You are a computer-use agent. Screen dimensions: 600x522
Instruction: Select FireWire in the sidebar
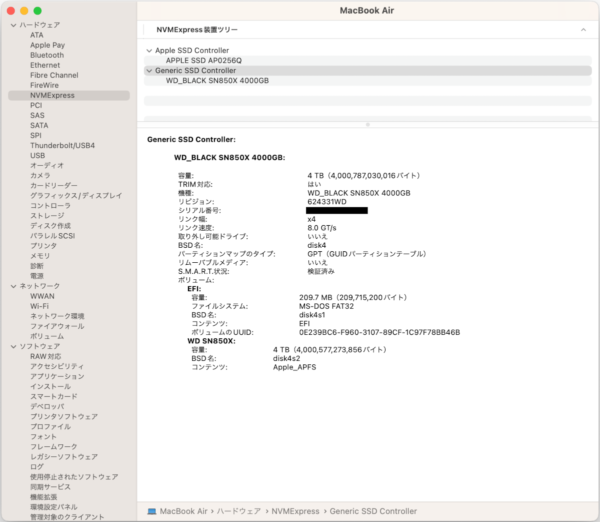pyautogui.click(x=44, y=85)
